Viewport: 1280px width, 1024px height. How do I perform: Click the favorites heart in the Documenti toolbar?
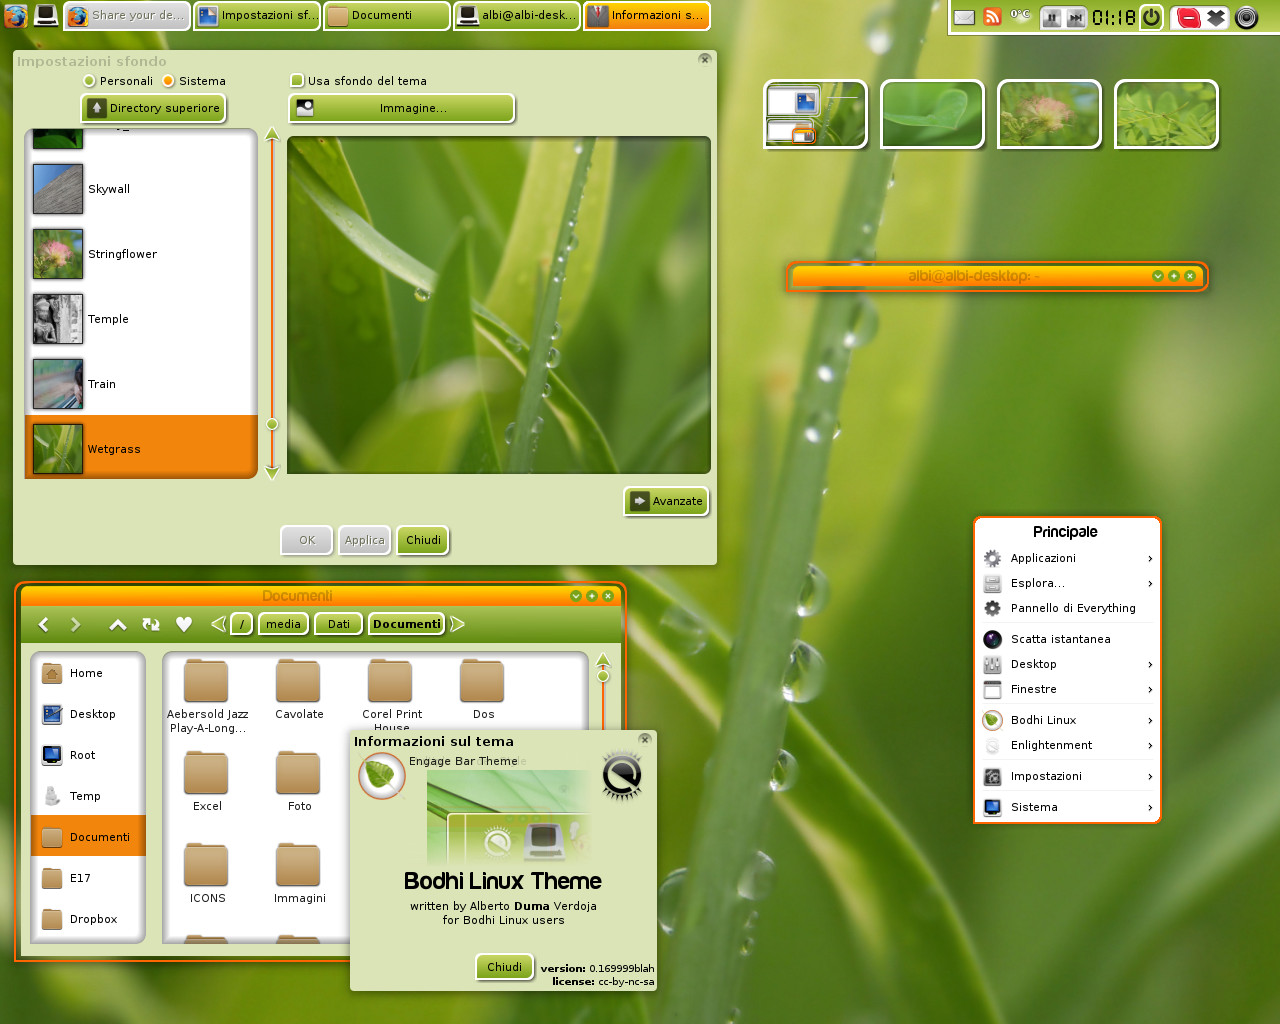point(184,623)
